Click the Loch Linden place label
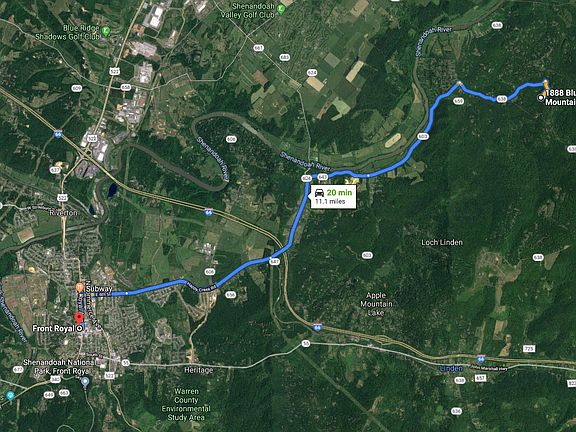Image resolution: width=576 pixels, height=432 pixels. coord(442,242)
